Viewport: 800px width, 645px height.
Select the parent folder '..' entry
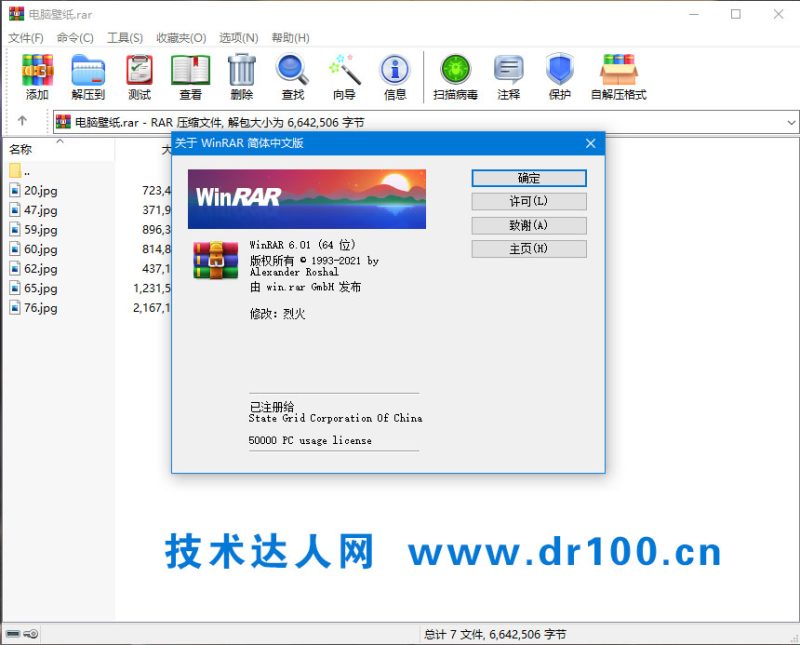point(19,171)
